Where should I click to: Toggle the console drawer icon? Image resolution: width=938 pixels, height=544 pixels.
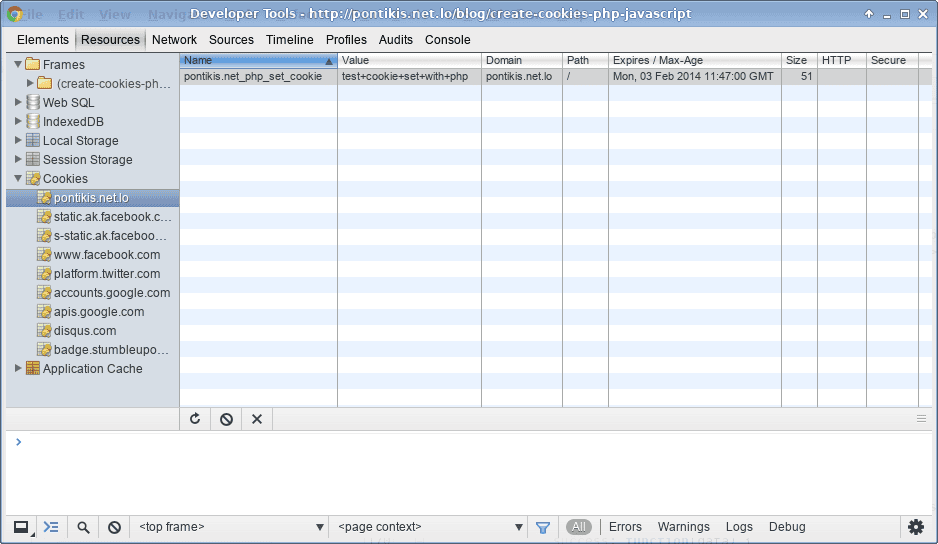point(51,527)
